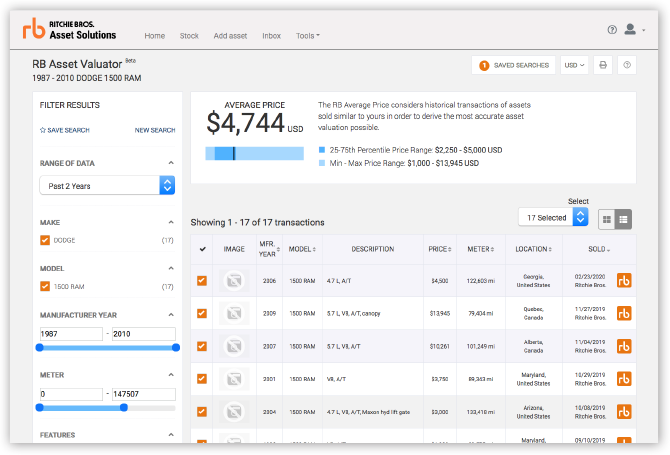This screenshot has width=670, height=455.
Task: Click meter slider's right handle
Action: [x=124, y=408]
